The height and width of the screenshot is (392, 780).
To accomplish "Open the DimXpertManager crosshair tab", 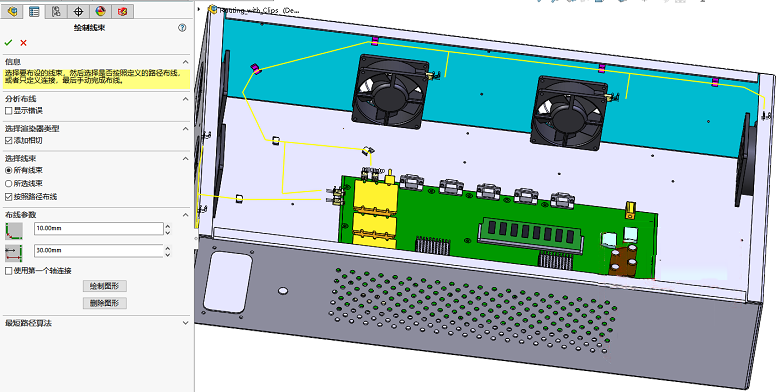I will 78,11.
